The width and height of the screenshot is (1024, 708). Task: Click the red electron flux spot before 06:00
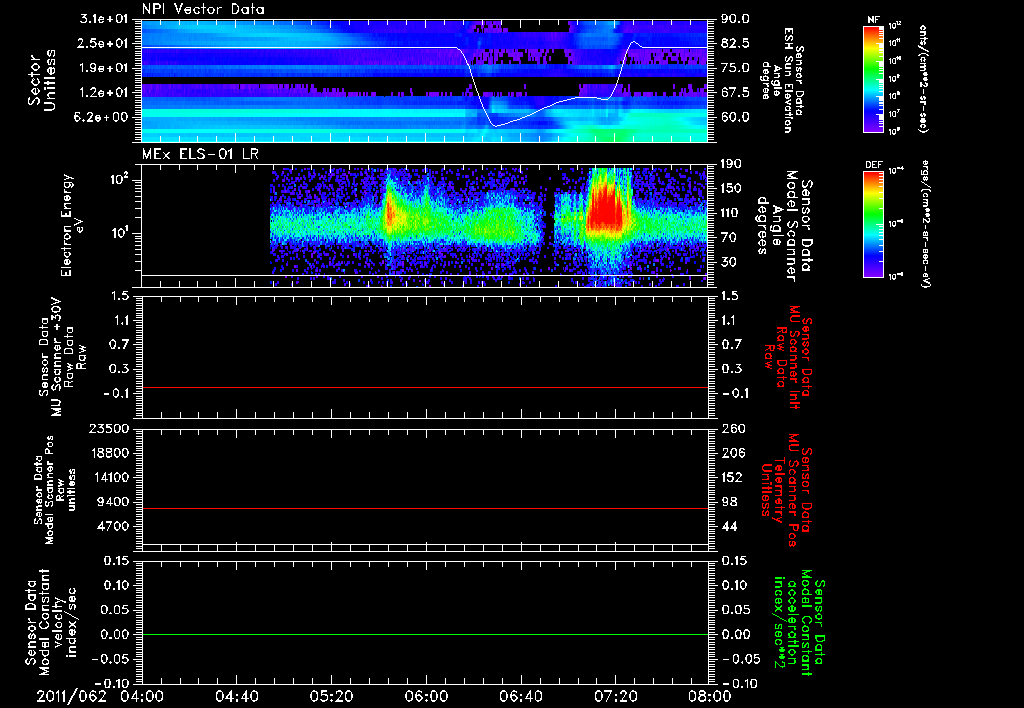tap(389, 212)
